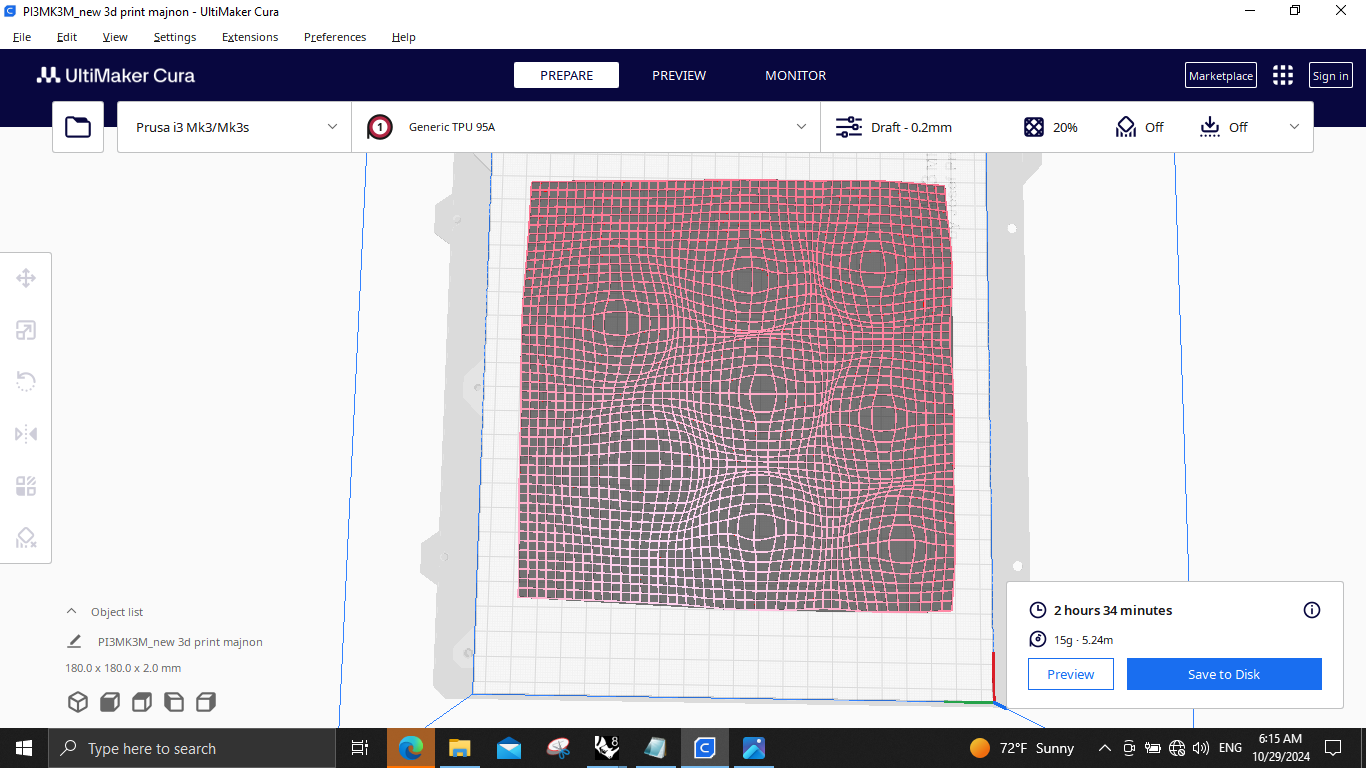The height and width of the screenshot is (768, 1366).
Task: Click the 20% infill icon
Action: tap(1034, 127)
